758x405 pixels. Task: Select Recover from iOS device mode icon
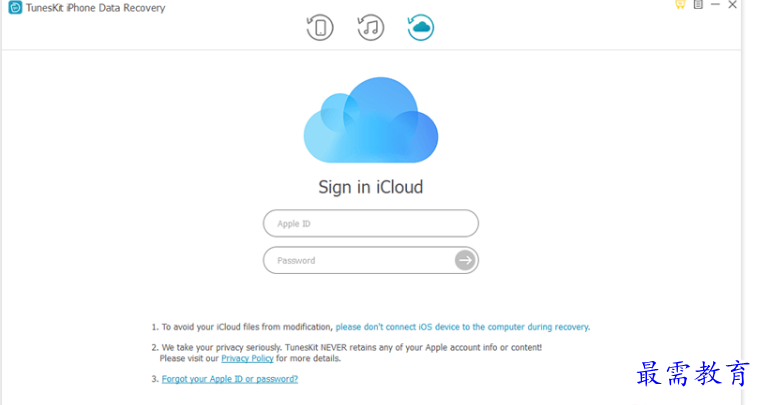pyautogui.click(x=320, y=28)
